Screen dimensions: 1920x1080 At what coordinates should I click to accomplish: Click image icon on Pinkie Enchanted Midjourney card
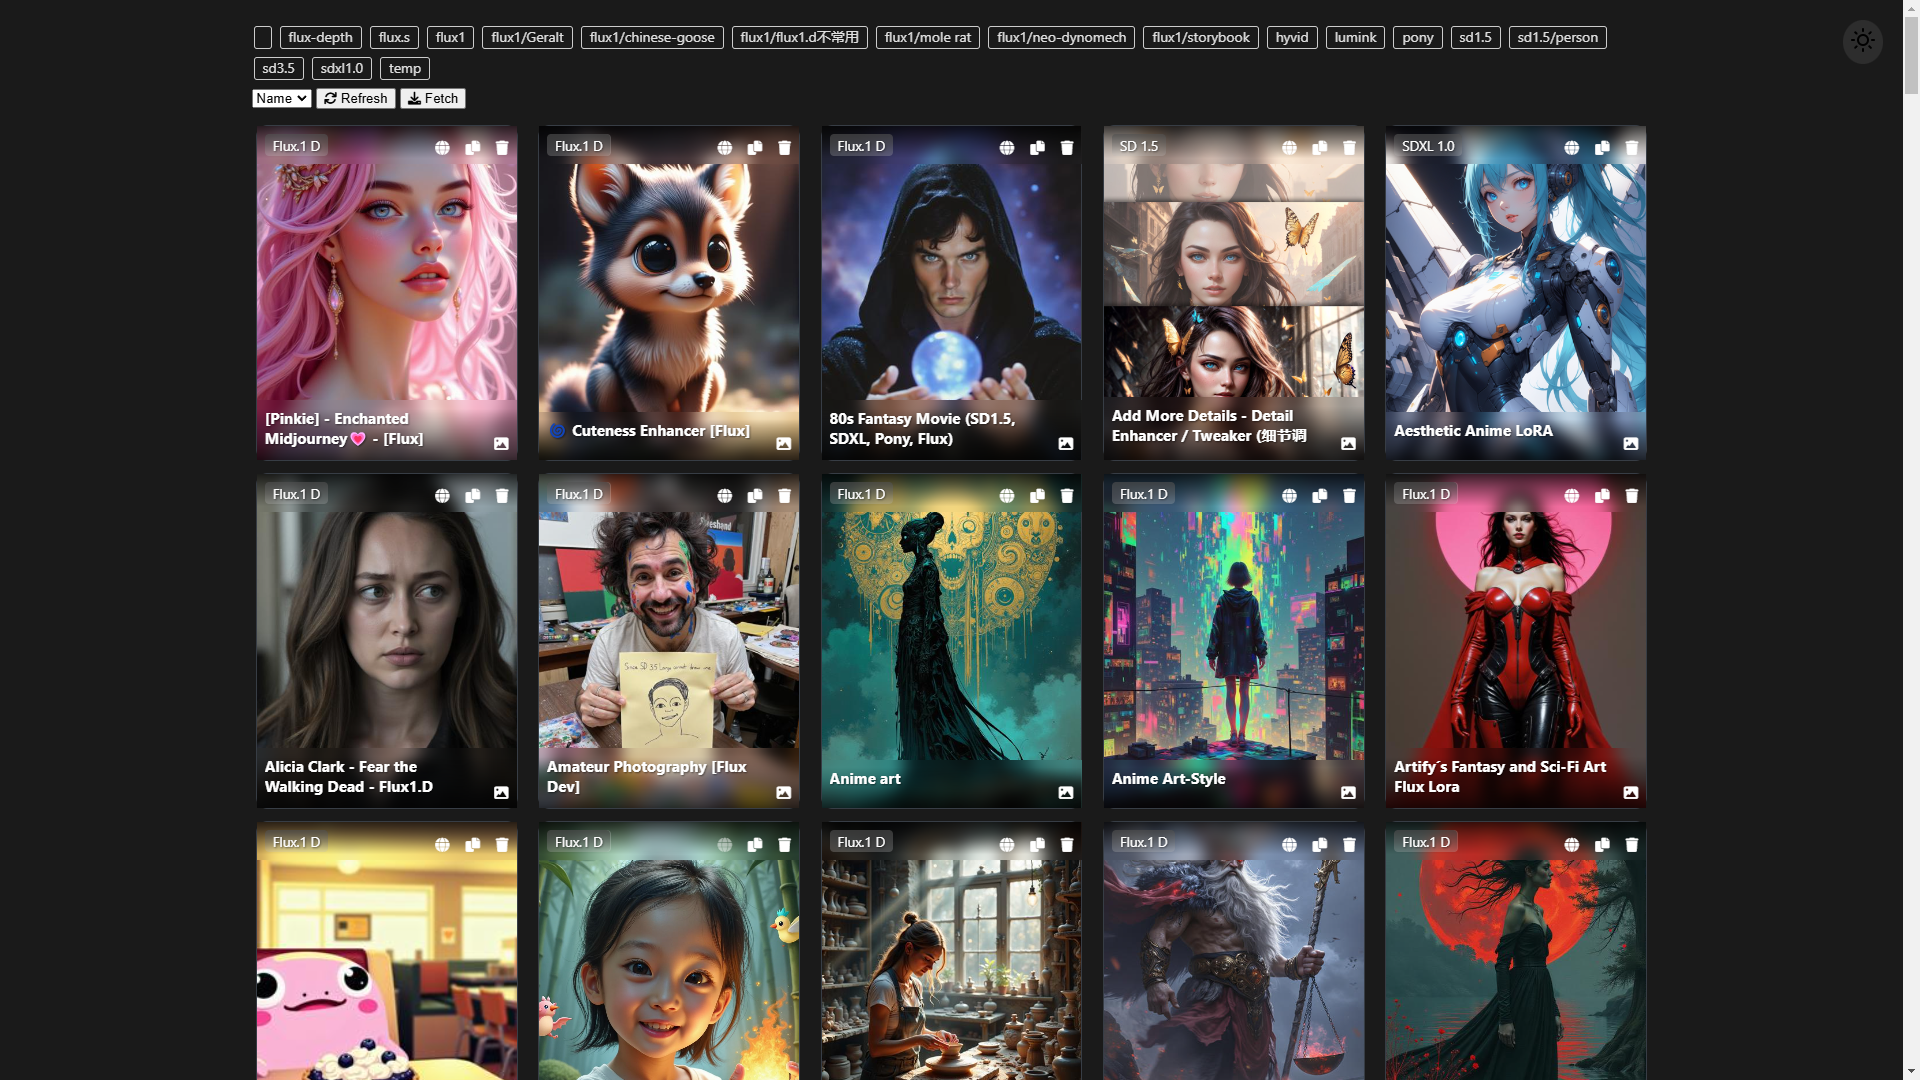pyautogui.click(x=501, y=443)
